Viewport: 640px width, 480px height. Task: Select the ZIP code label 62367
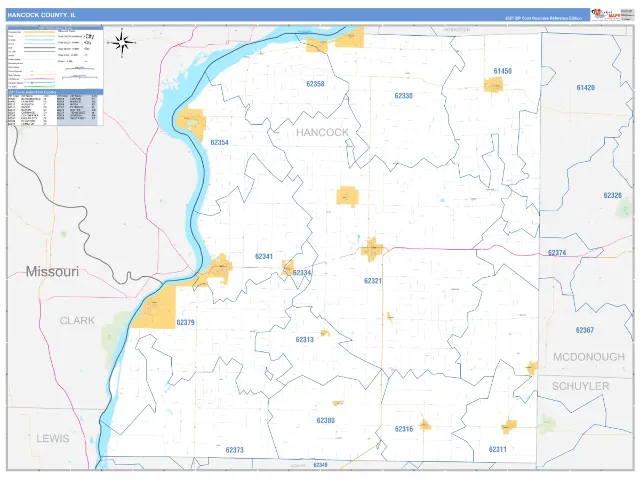click(584, 330)
